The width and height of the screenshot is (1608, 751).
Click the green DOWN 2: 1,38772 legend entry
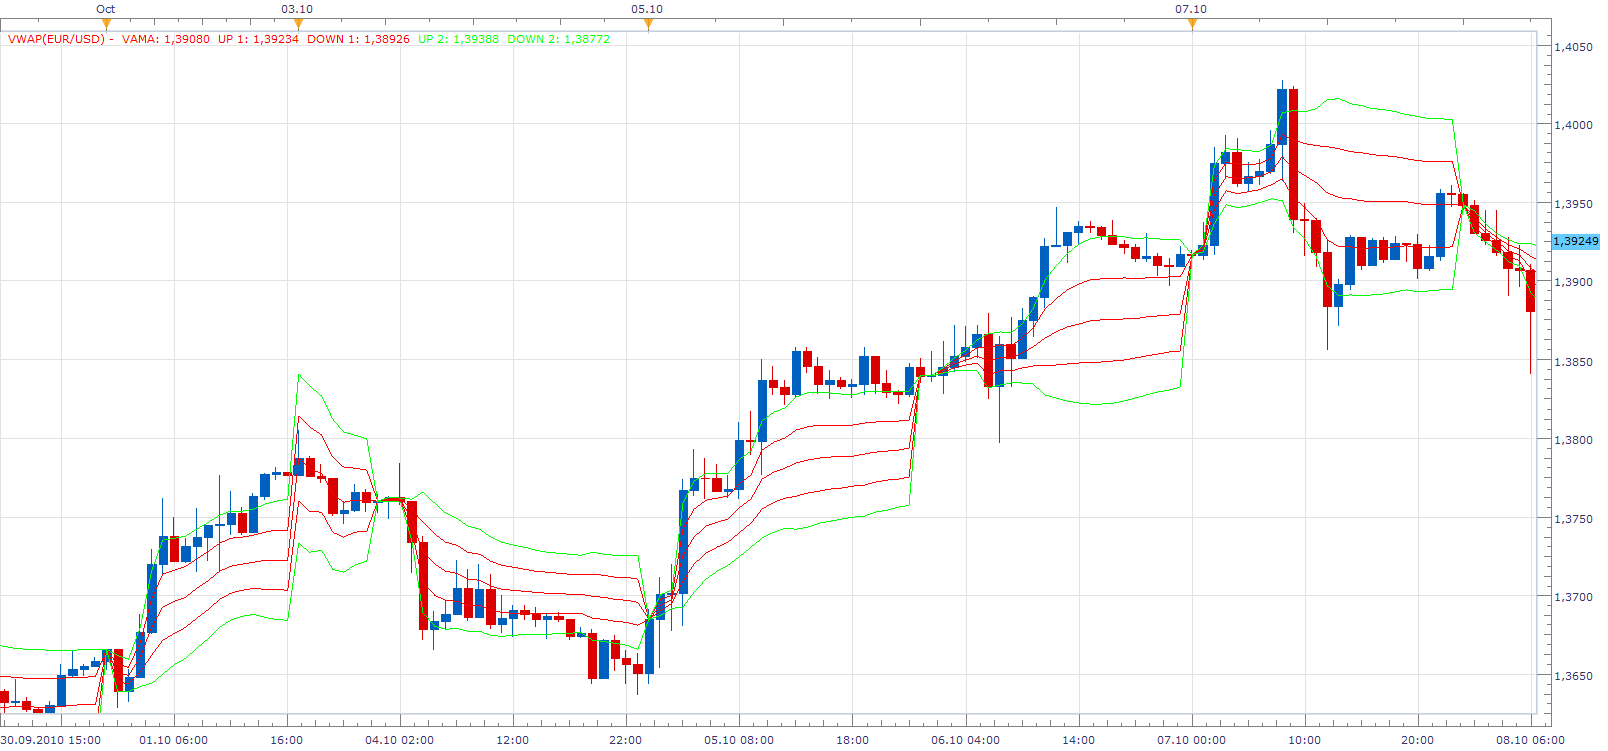[558, 40]
